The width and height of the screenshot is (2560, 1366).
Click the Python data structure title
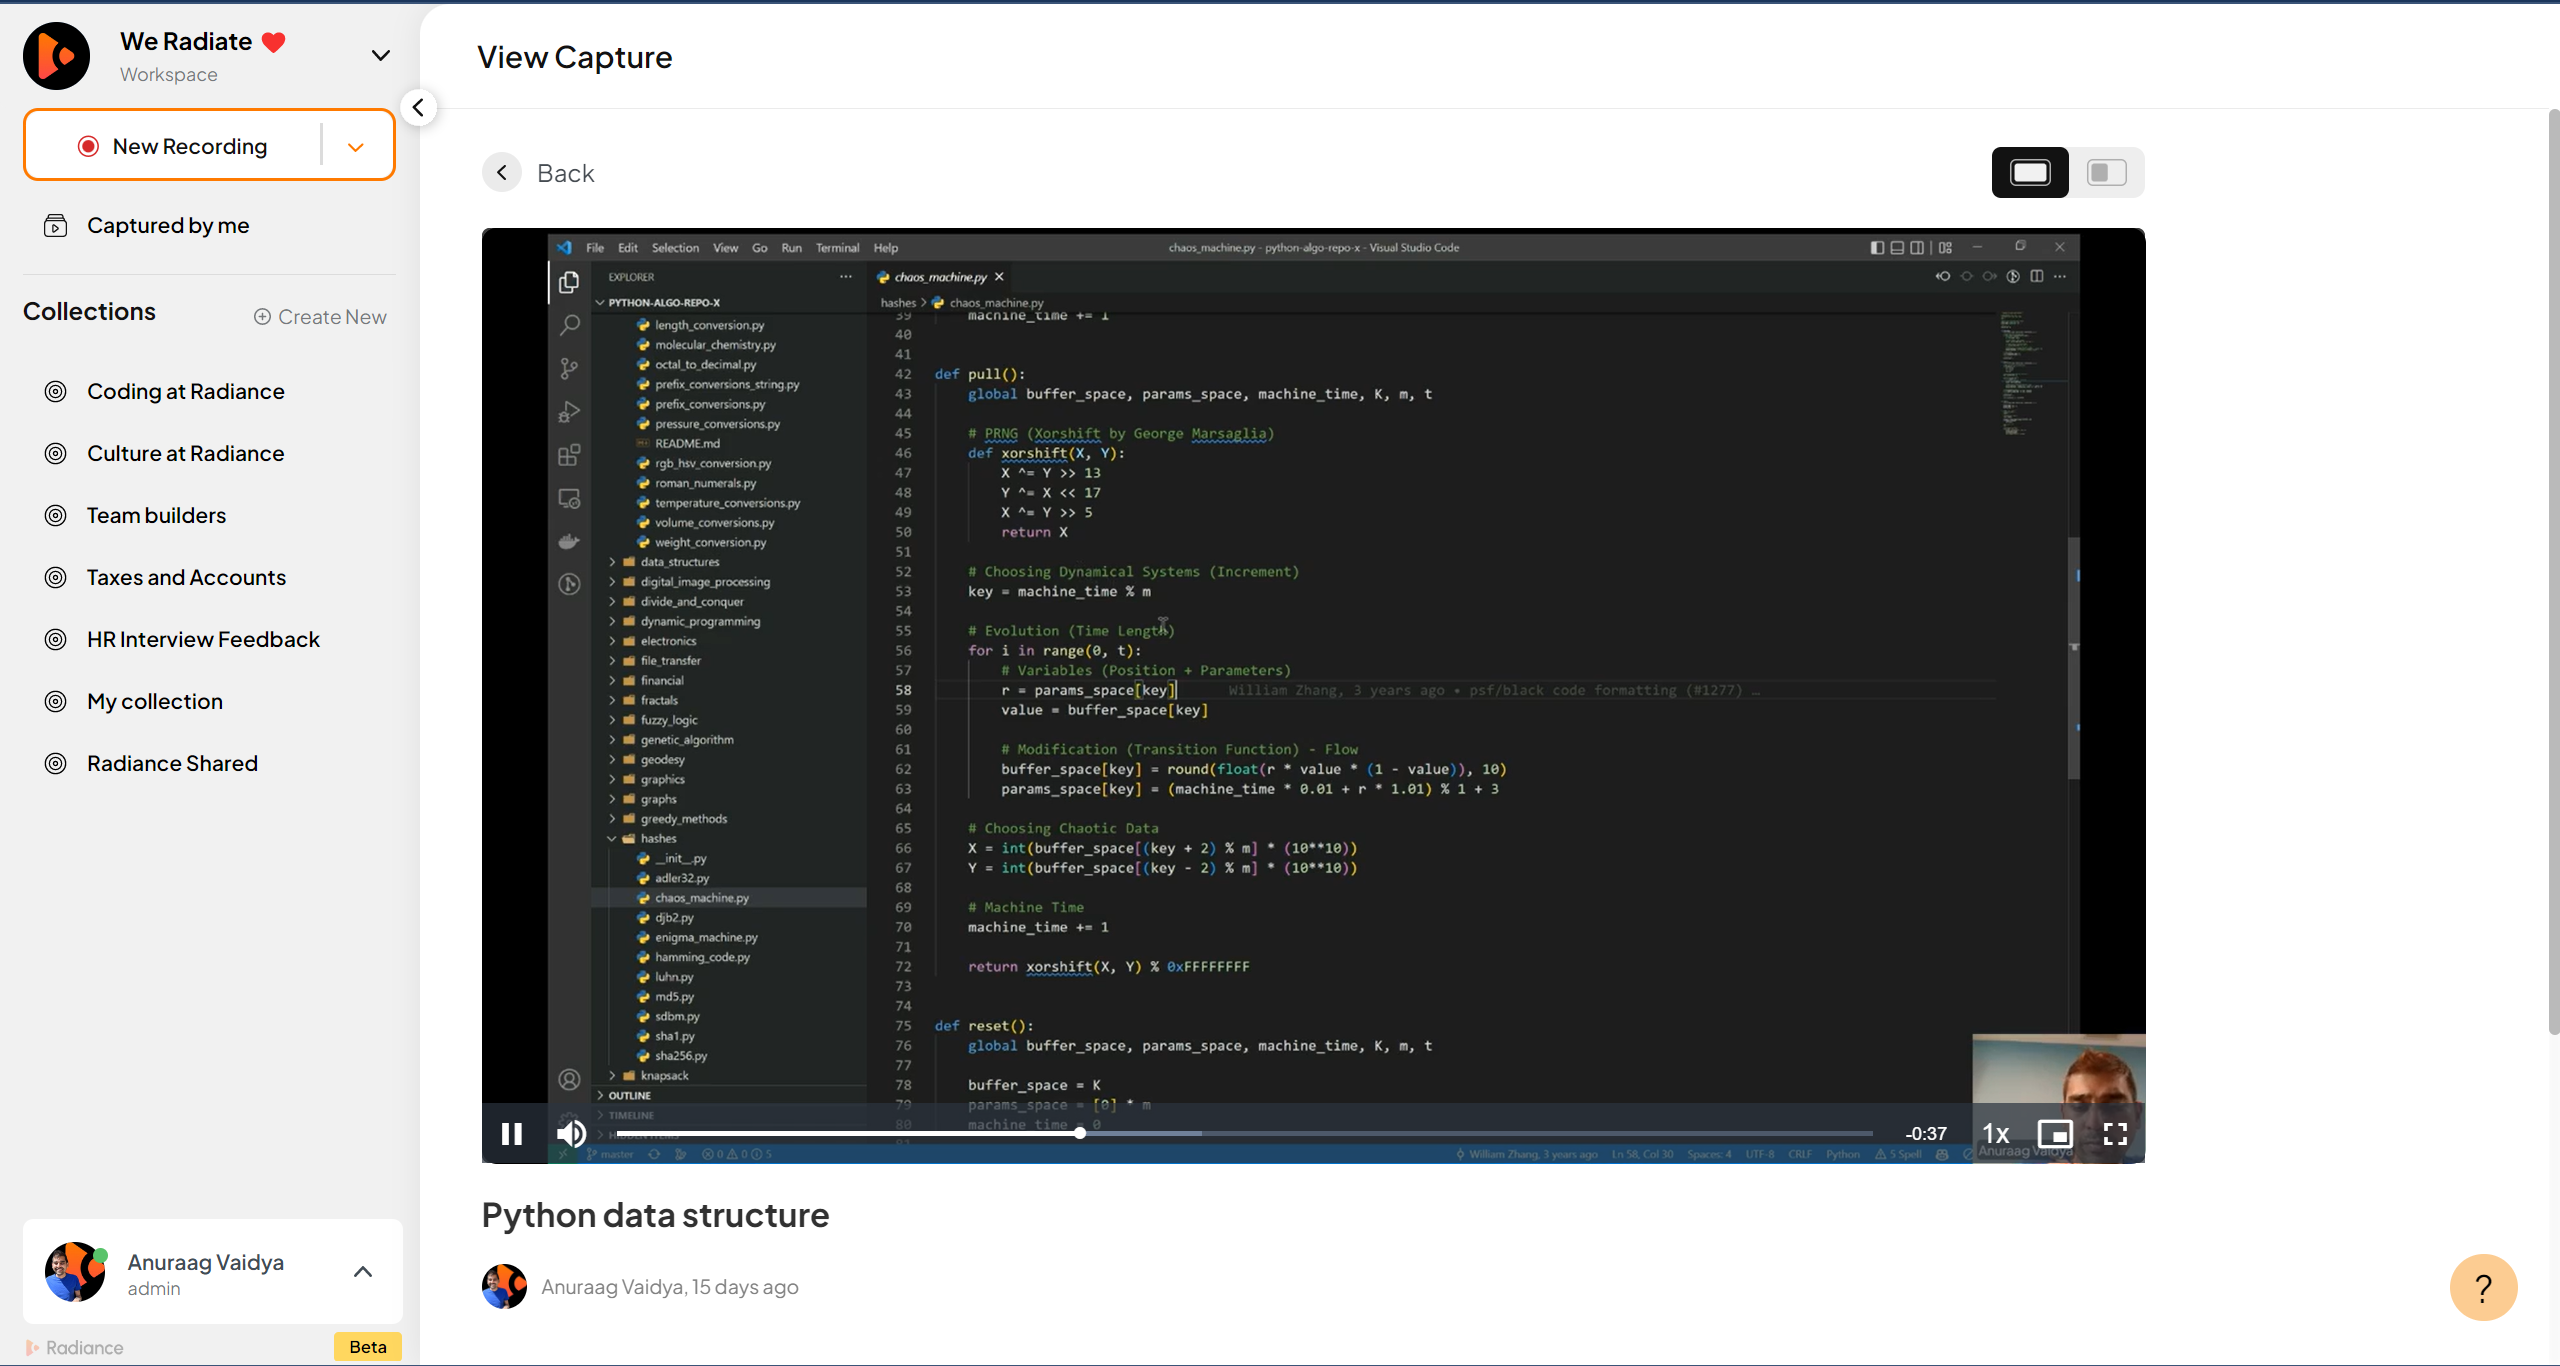click(656, 1215)
